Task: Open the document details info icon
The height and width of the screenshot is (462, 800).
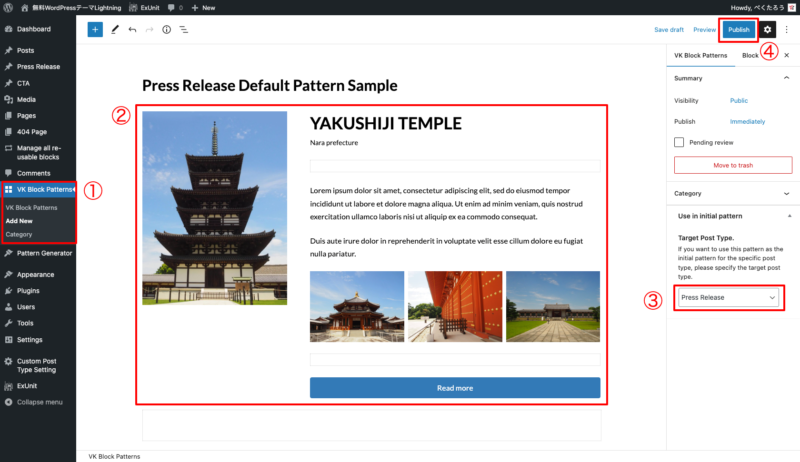Action: tap(166, 30)
